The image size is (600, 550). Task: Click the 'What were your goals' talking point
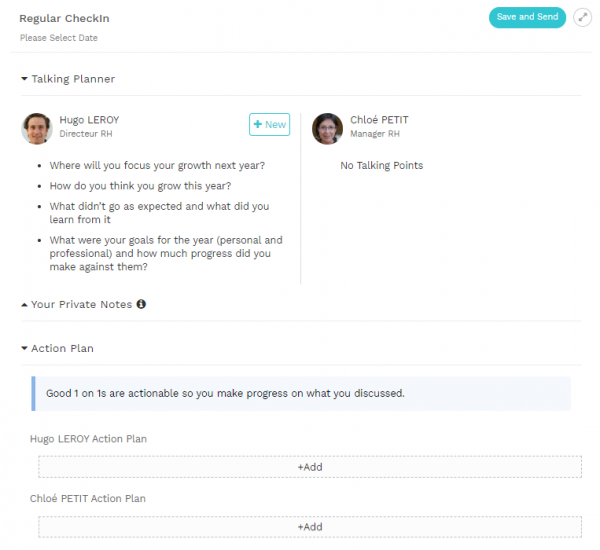pos(166,254)
